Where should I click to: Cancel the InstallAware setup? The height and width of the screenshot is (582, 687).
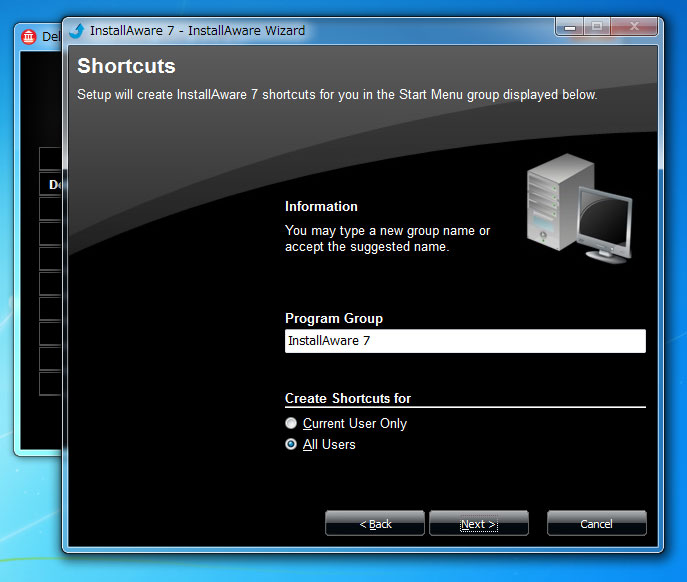(597, 523)
